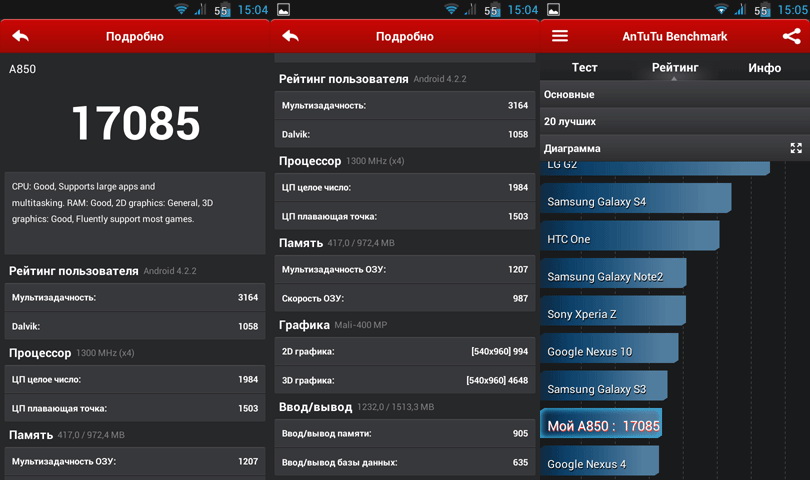The width and height of the screenshot is (810, 480).
Task: Switch to the Рейтинг tab
Action: pyautogui.click(x=675, y=68)
